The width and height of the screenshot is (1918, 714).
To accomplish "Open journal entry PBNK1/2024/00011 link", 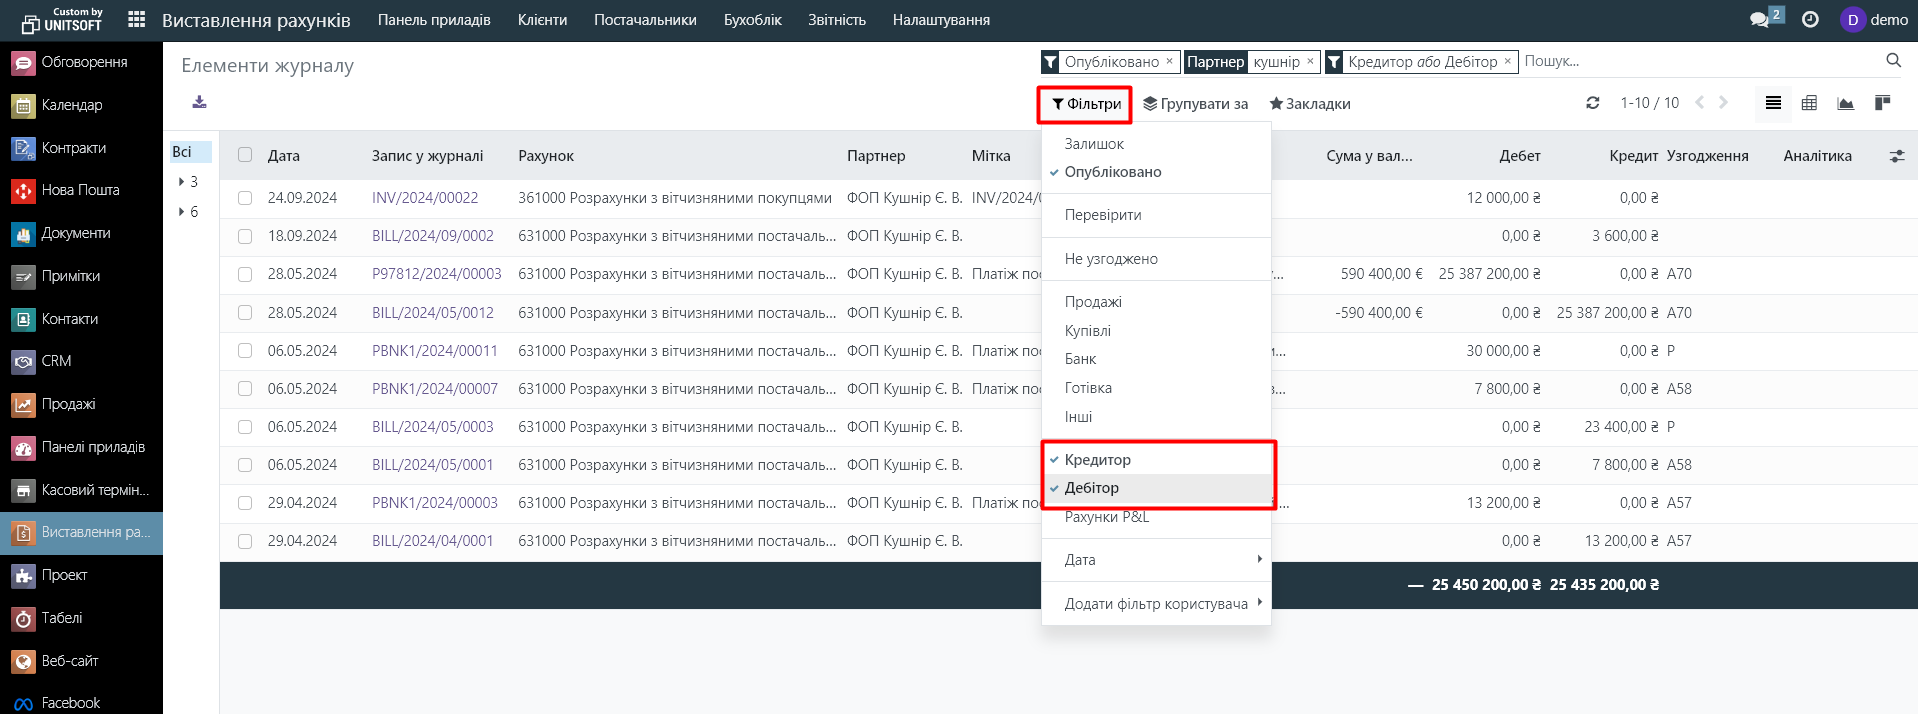I will coord(434,351).
